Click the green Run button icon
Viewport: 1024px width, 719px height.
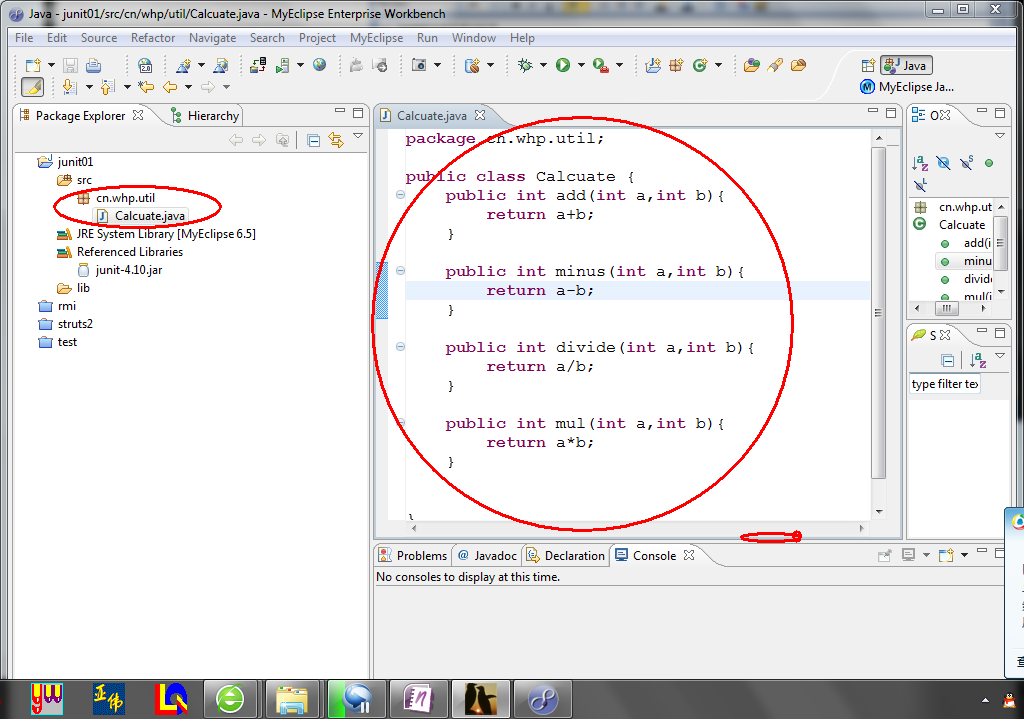tap(563, 65)
